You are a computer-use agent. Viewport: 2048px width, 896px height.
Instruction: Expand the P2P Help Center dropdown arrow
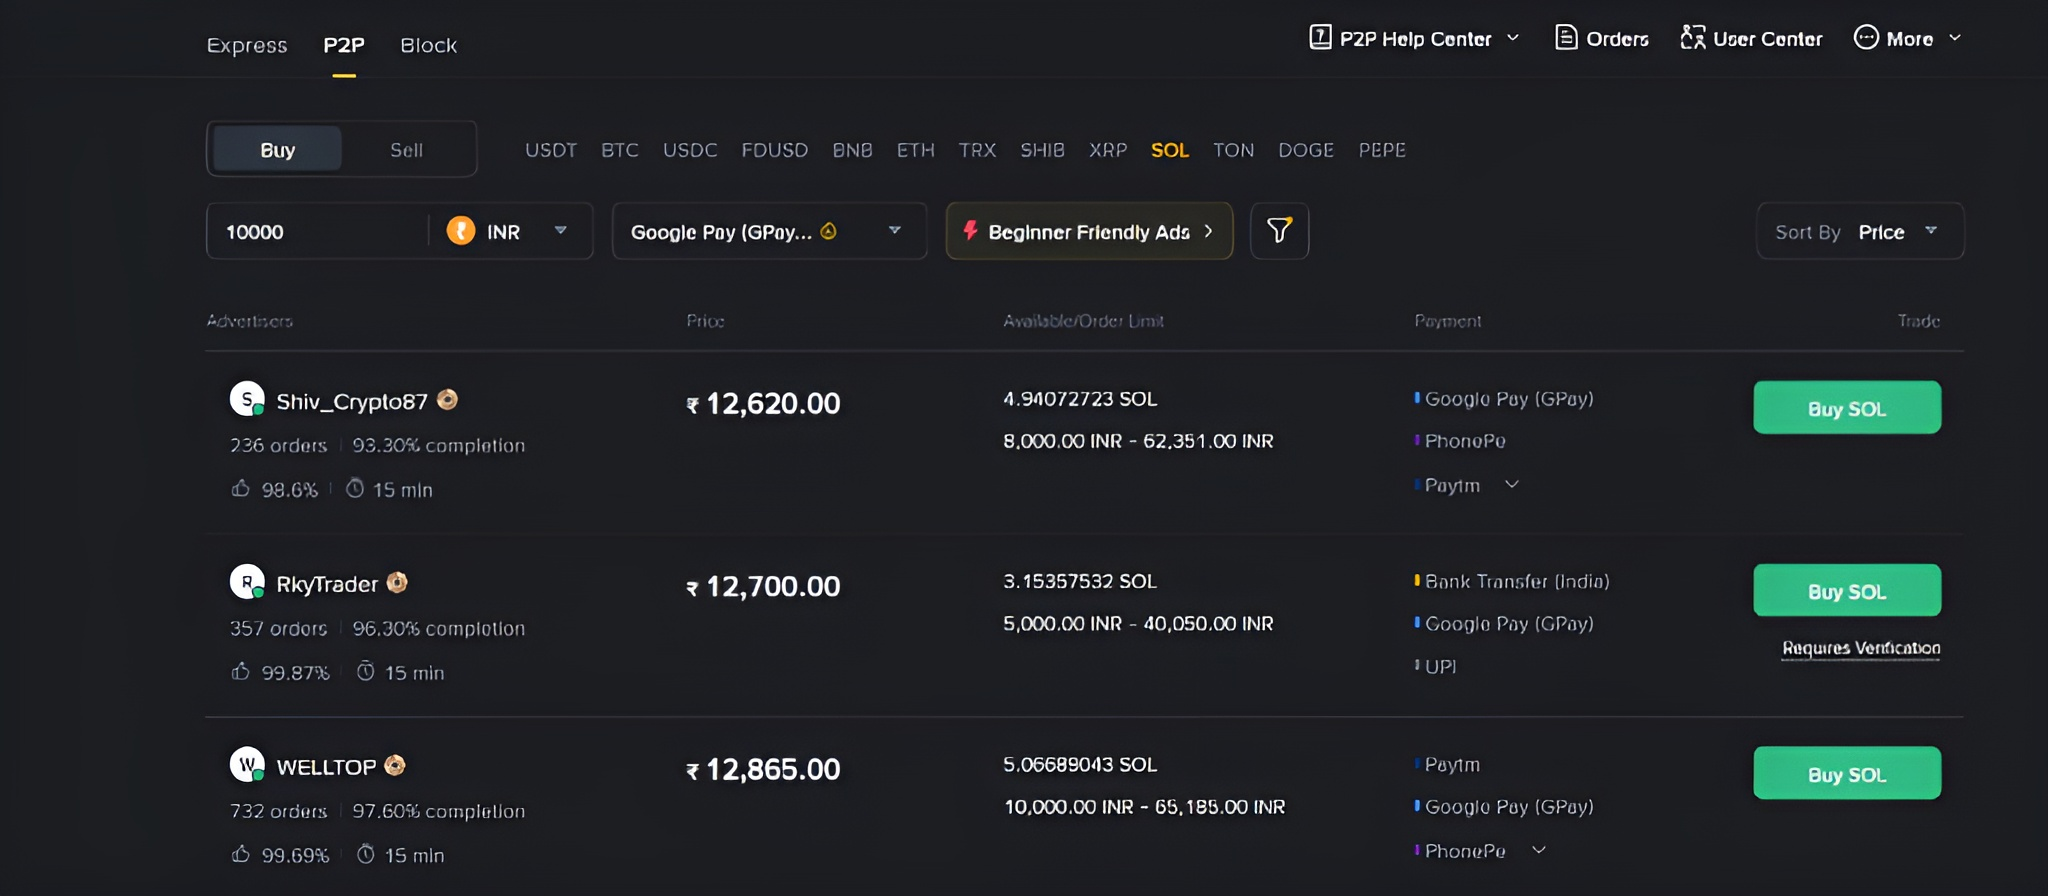point(1513,38)
